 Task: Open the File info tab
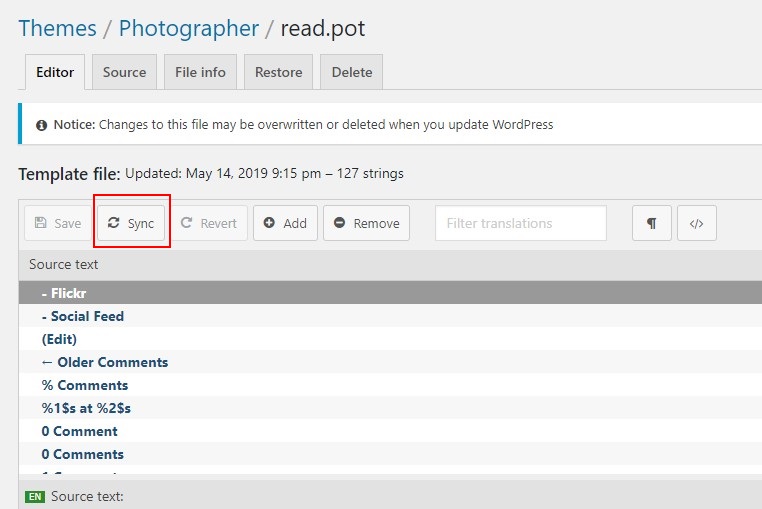(200, 72)
